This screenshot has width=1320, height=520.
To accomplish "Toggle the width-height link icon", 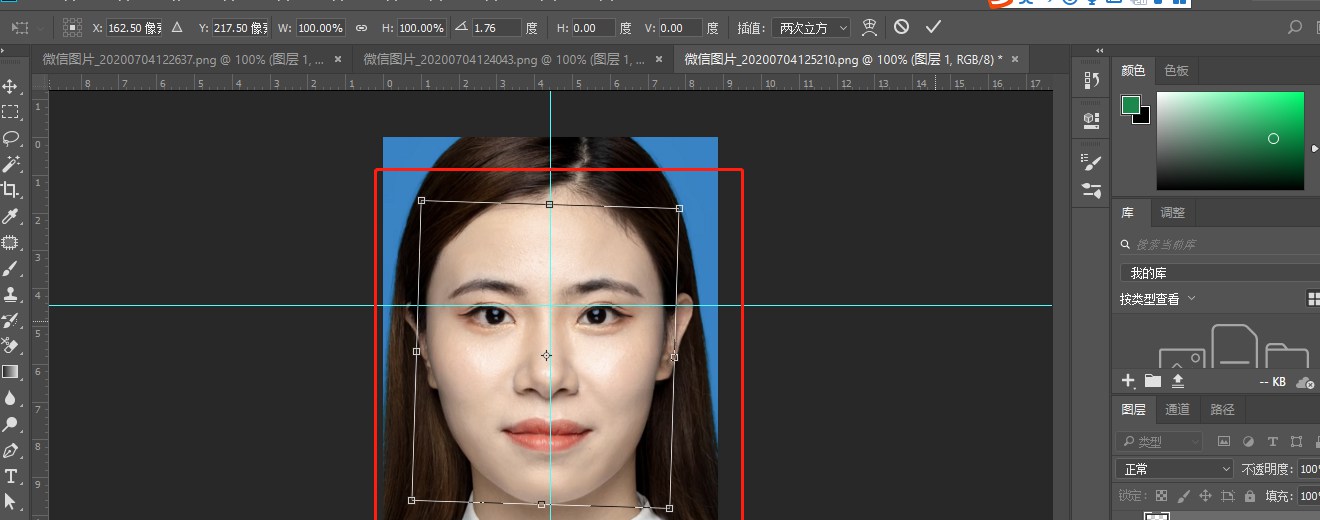I will (361, 28).
